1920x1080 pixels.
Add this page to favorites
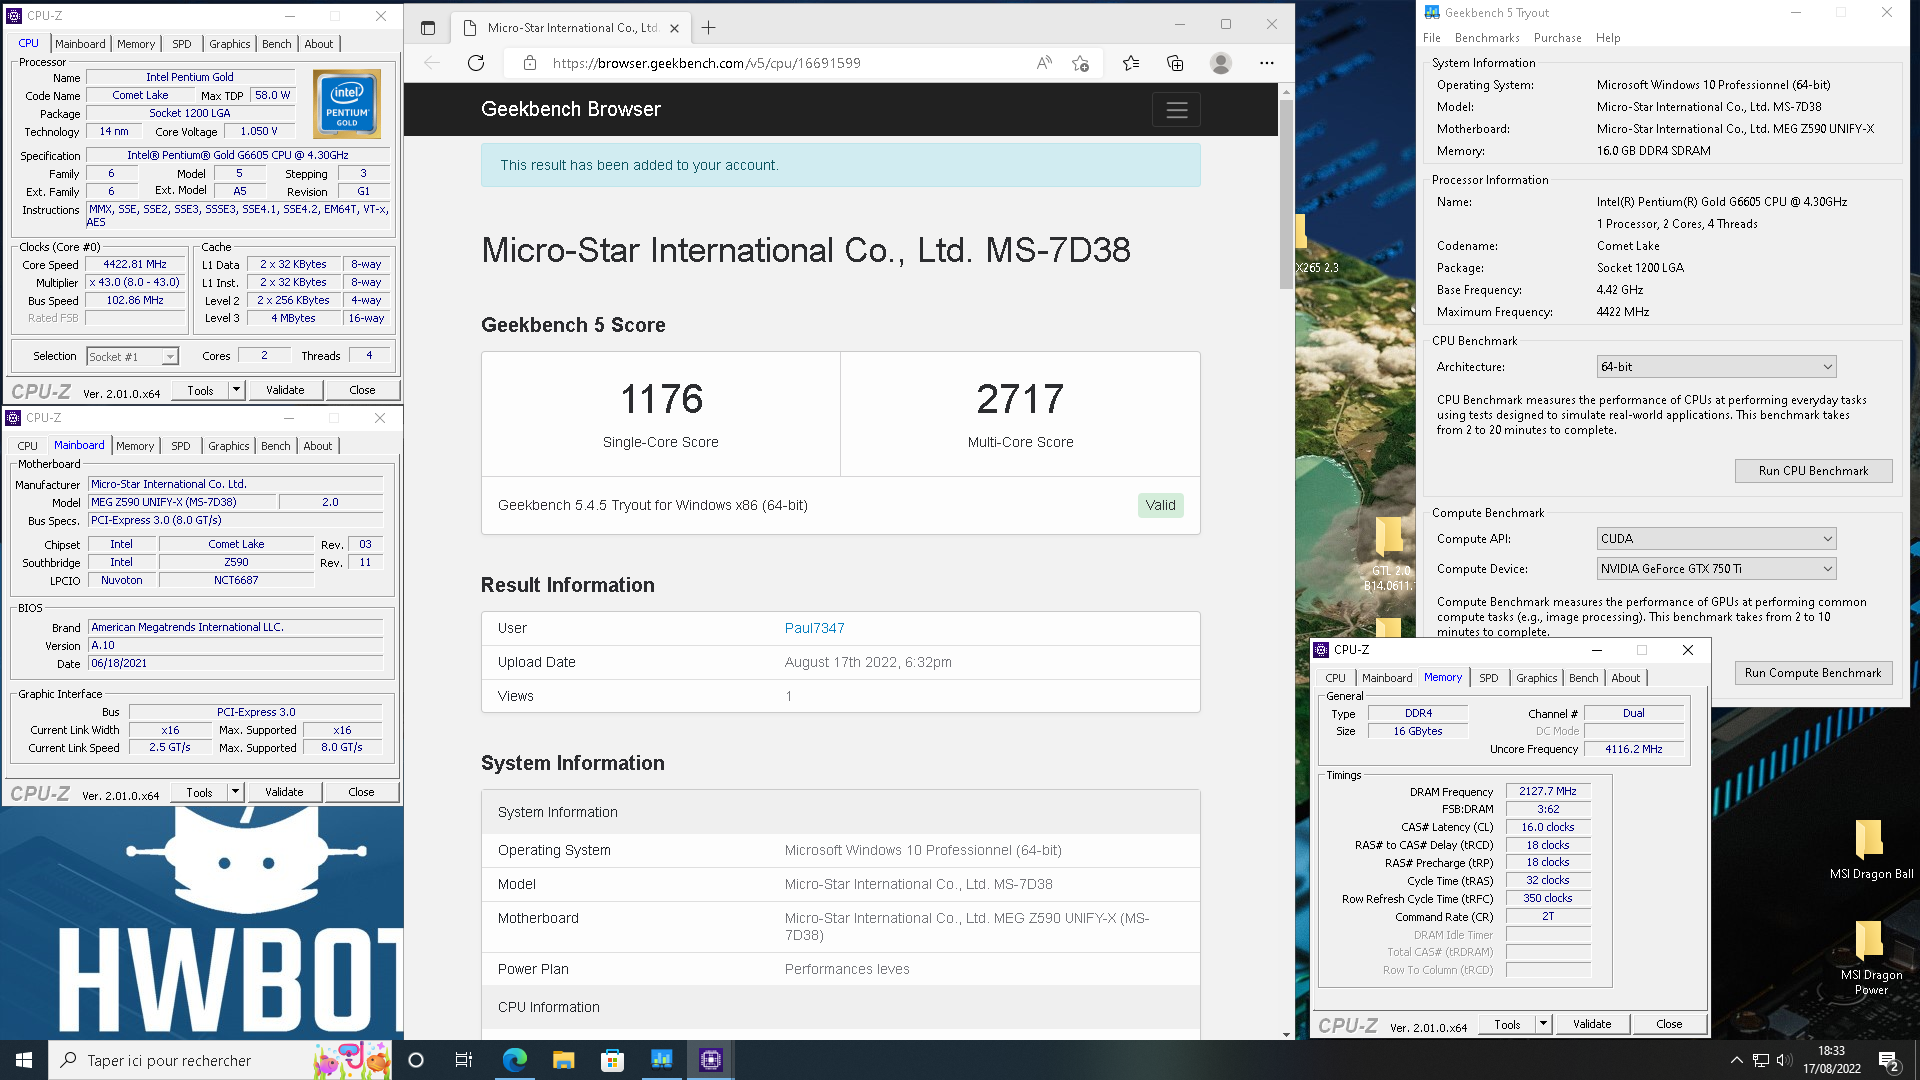pyautogui.click(x=1080, y=63)
